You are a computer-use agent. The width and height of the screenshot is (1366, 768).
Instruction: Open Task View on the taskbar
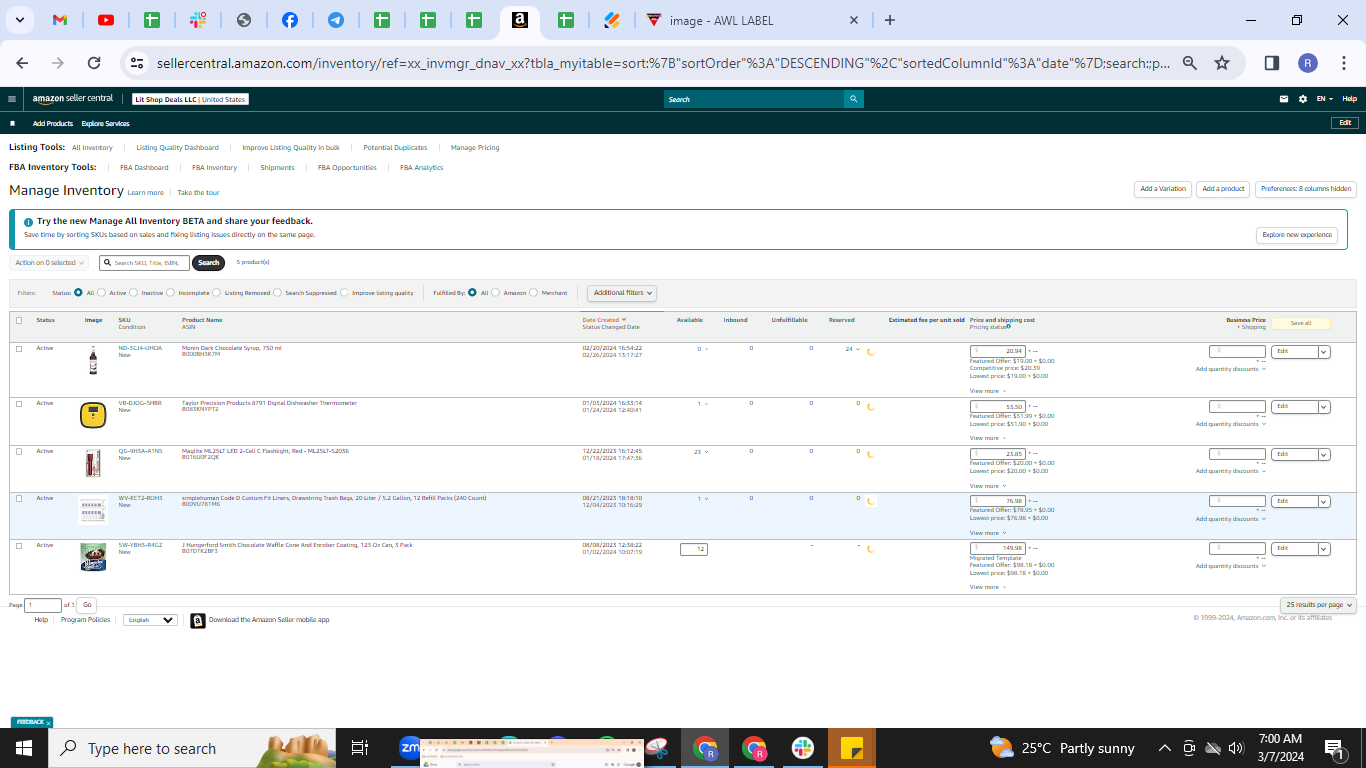[361, 748]
